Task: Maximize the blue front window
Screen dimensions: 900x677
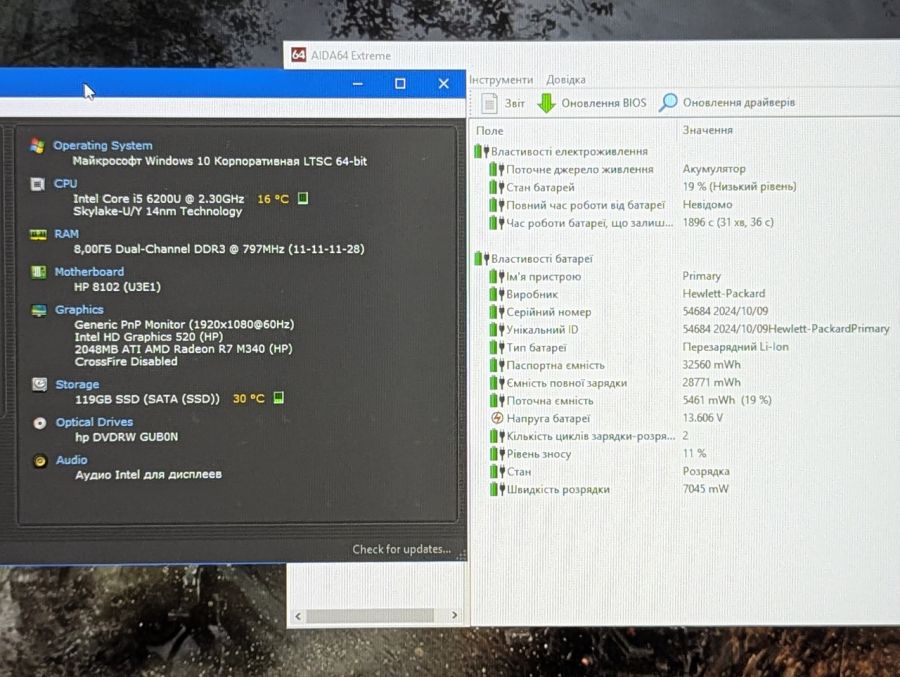Action: pos(400,84)
